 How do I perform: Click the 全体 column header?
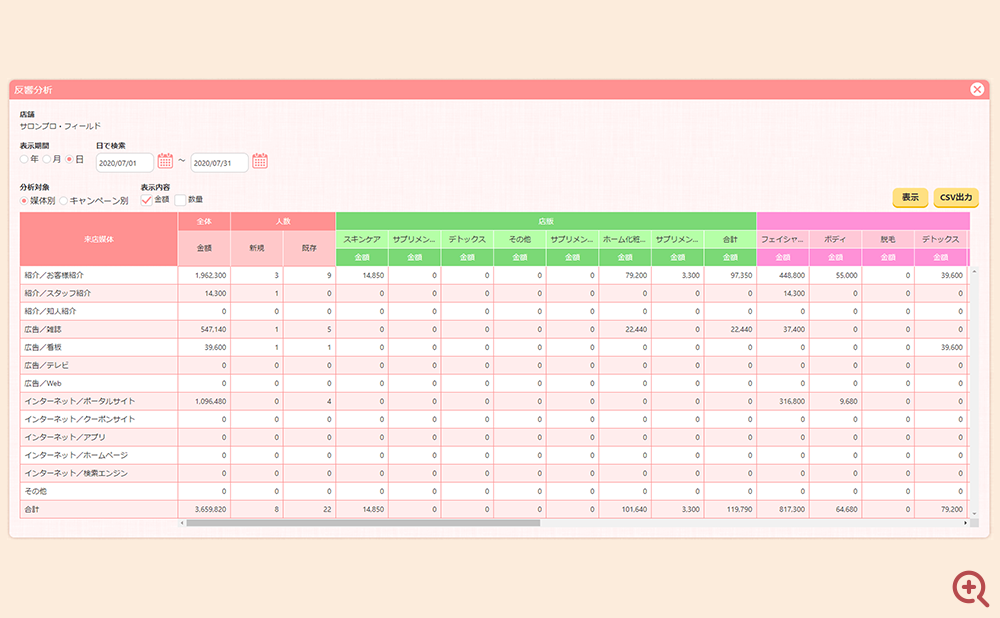point(204,221)
